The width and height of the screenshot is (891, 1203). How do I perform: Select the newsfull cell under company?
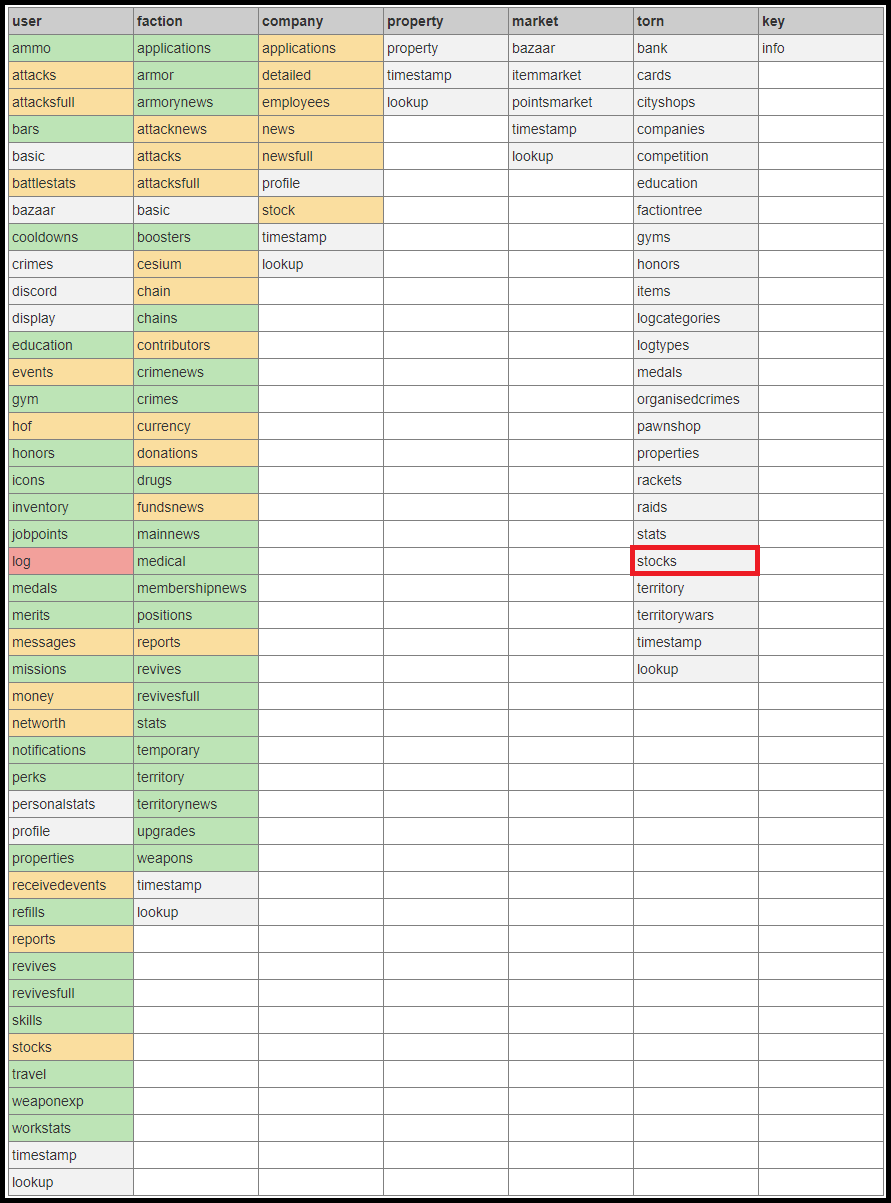pos(321,156)
